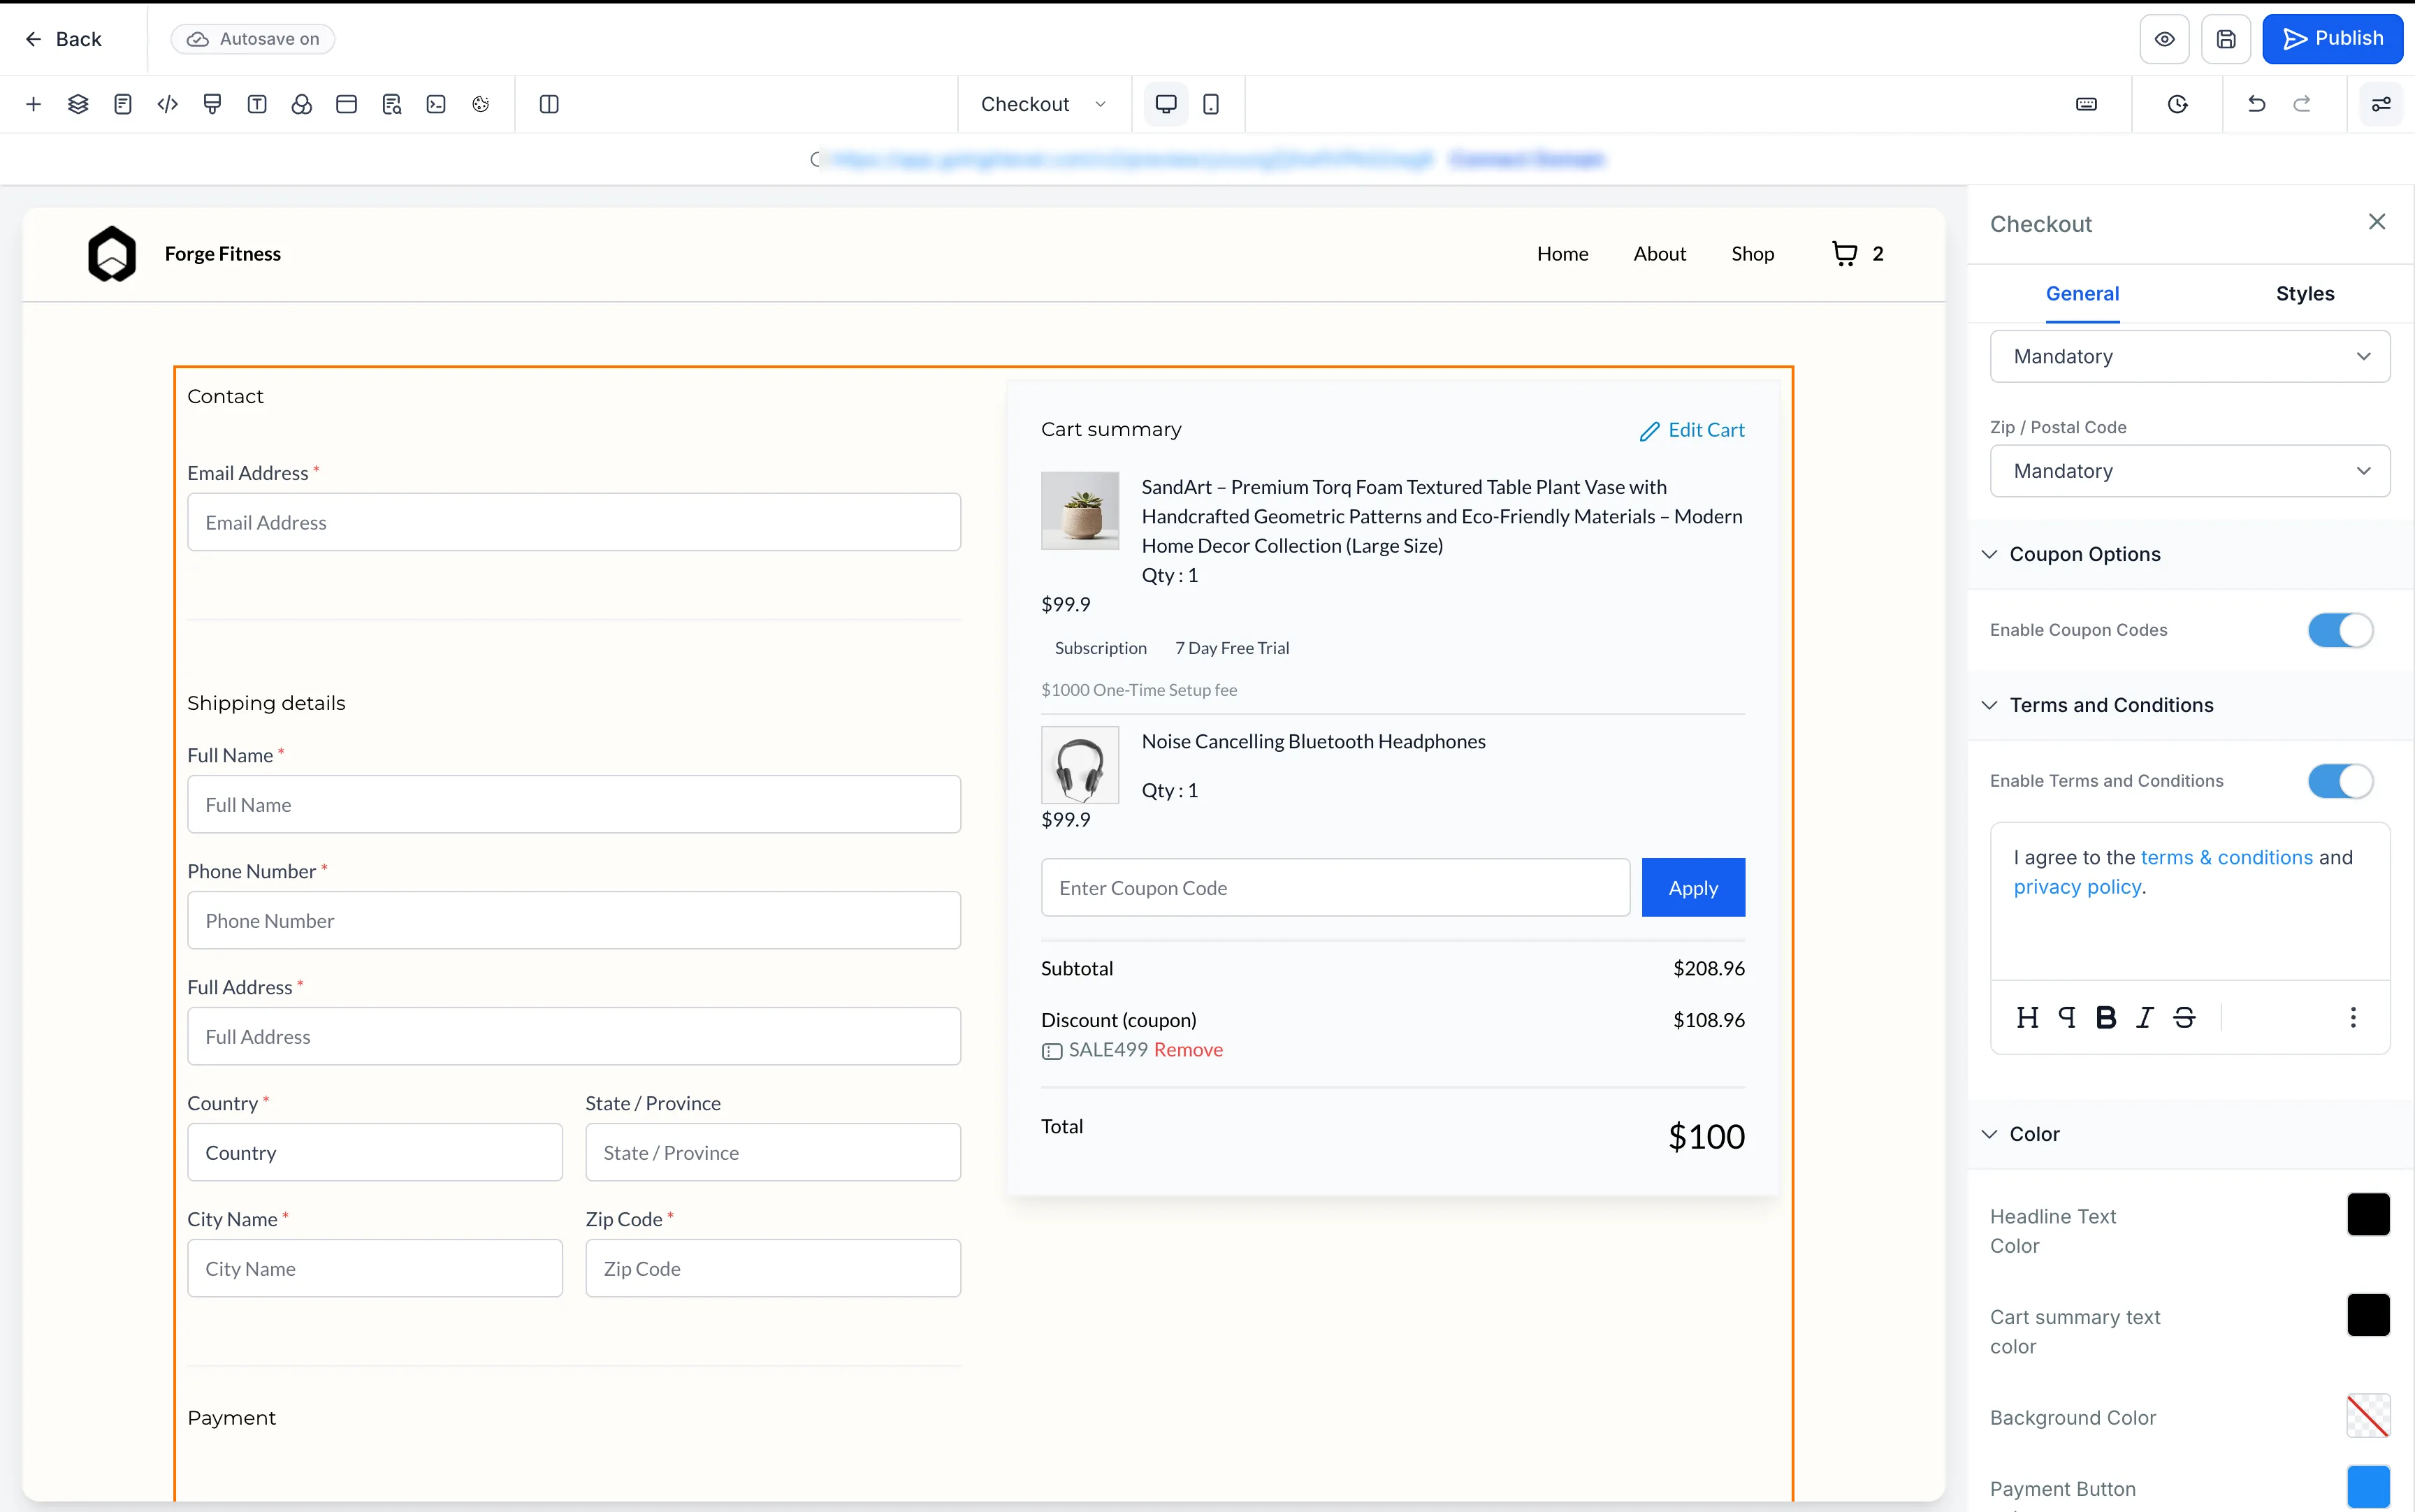The image size is (2415, 1512).
Task: Open the Zip Postal Code Mandatory dropdown
Action: coord(2189,471)
